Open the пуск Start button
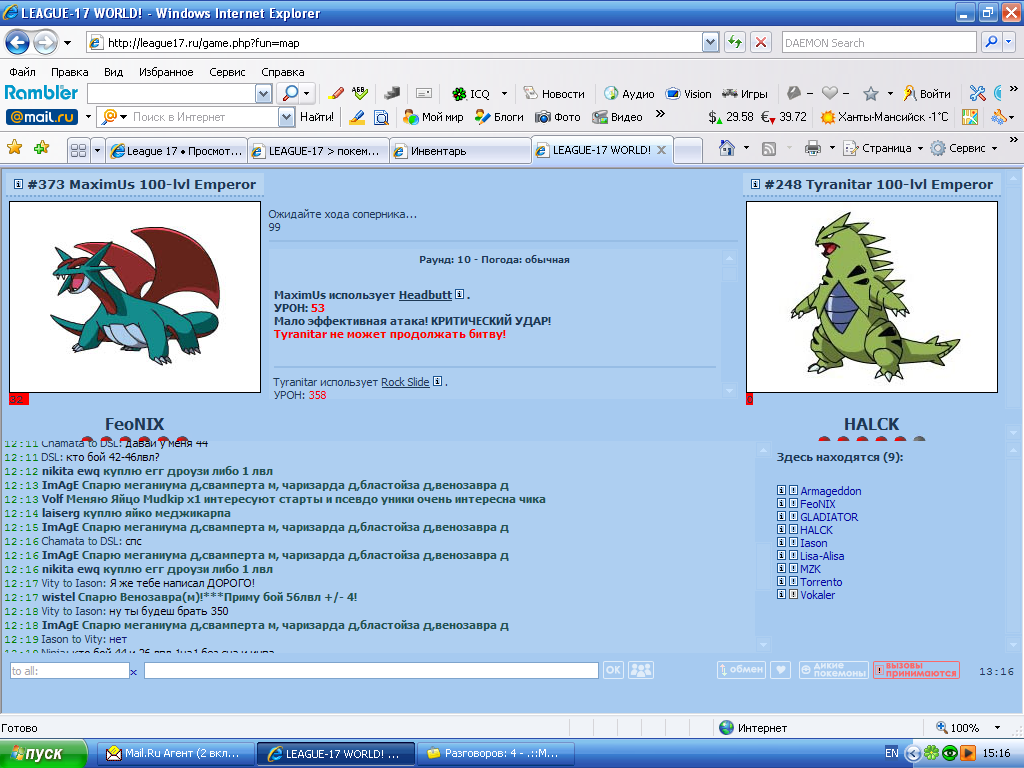Image resolution: width=1024 pixels, height=768 pixels. [43, 754]
